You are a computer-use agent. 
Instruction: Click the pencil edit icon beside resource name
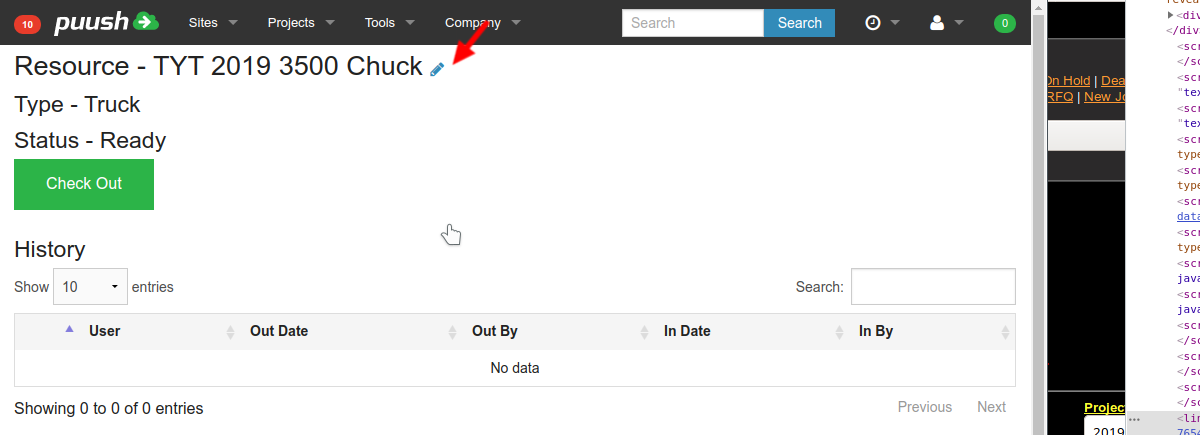coord(437,69)
